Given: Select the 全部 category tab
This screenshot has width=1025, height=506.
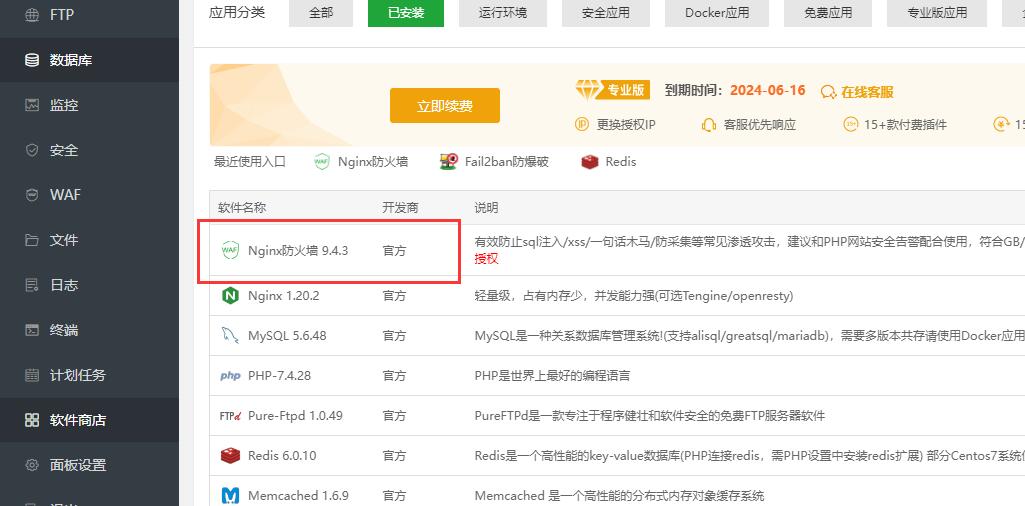Looking at the screenshot, I should coord(321,12).
